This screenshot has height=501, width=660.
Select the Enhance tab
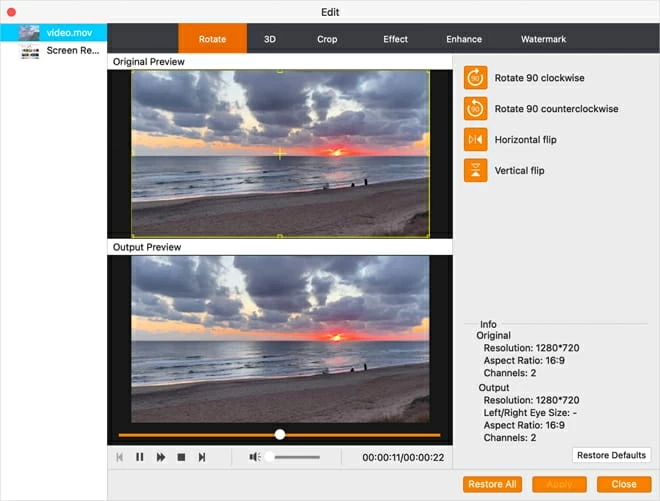click(x=464, y=39)
